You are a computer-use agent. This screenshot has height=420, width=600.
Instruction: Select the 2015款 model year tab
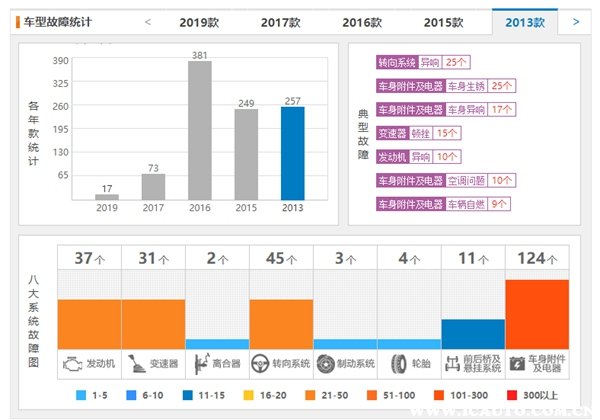click(x=443, y=22)
